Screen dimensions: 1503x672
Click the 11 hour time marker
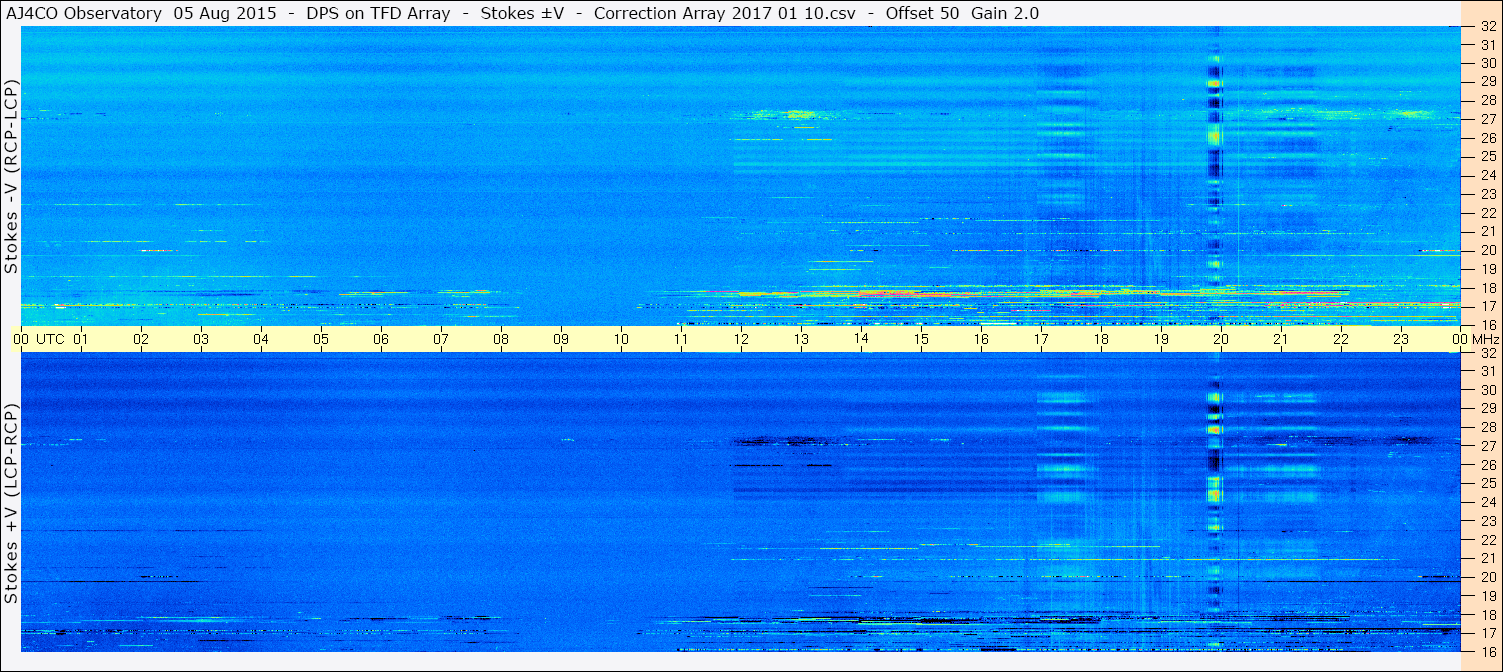[x=681, y=339]
